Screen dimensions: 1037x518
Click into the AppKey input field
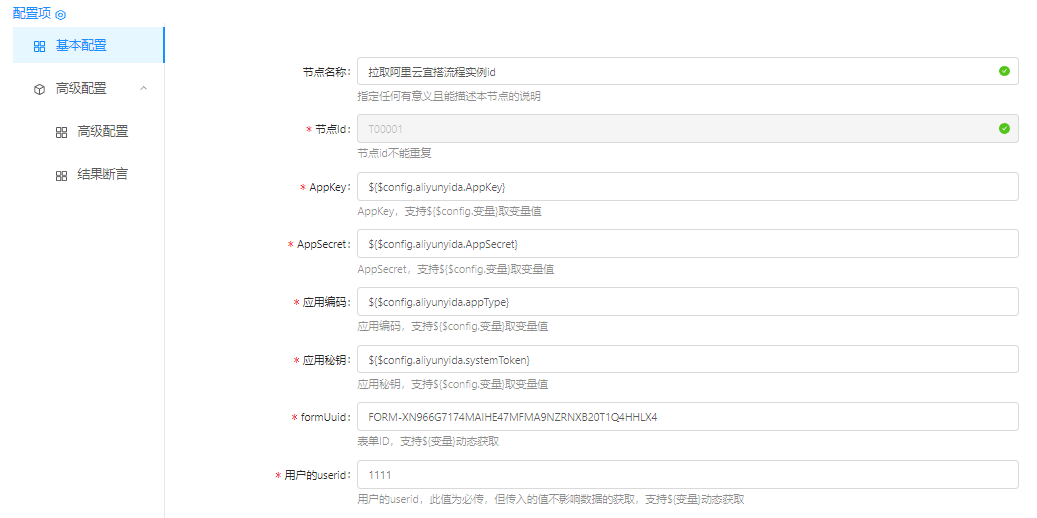(x=687, y=187)
